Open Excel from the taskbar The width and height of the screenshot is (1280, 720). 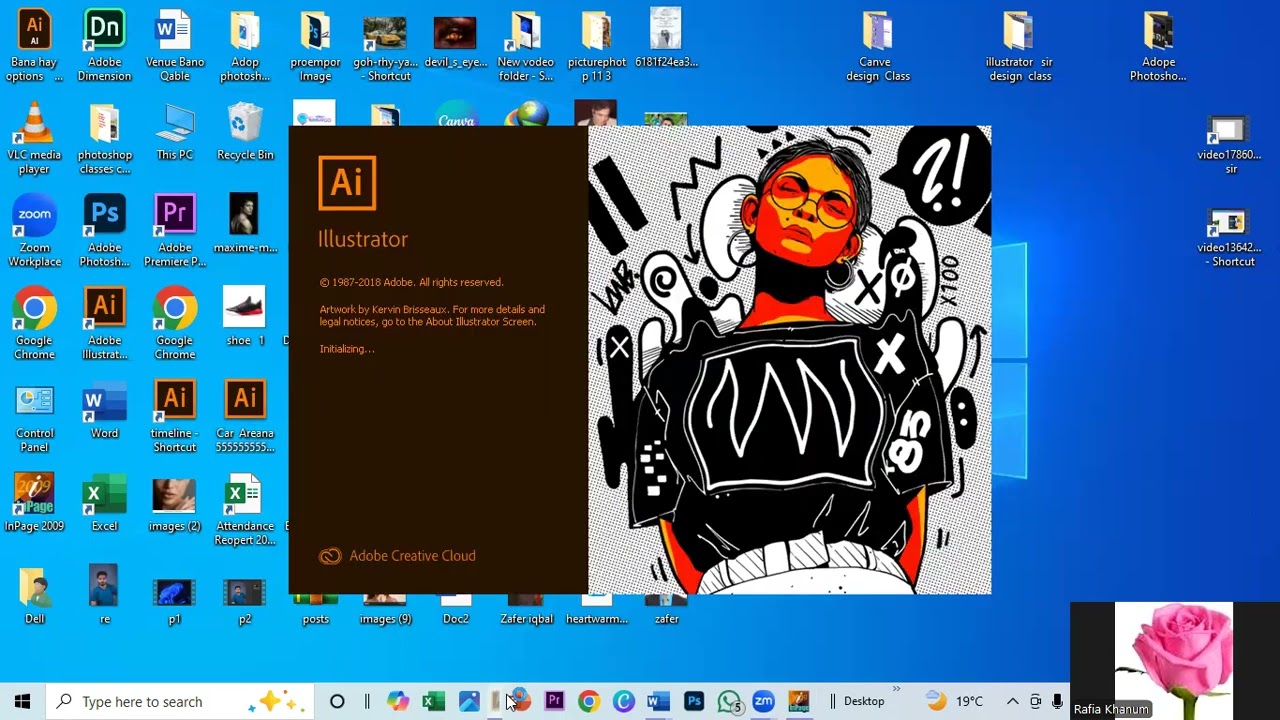pos(433,701)
